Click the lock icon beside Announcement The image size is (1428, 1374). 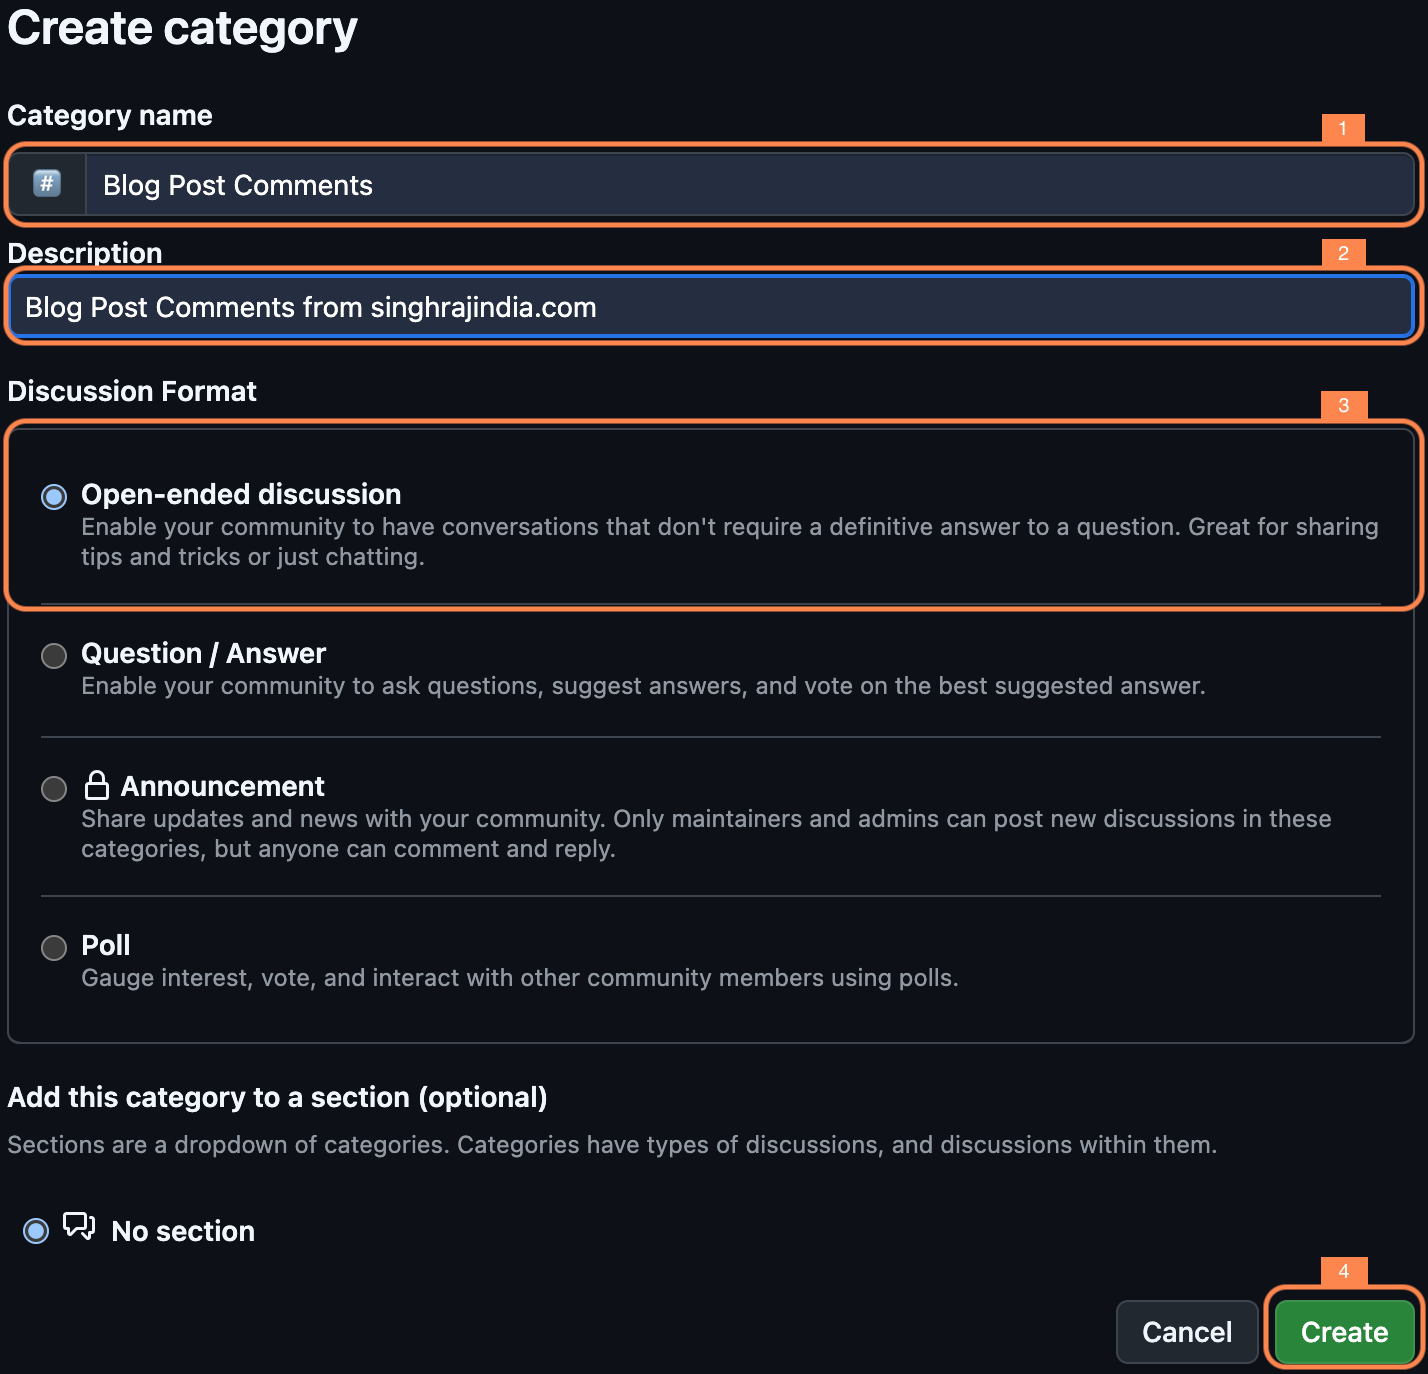[97, 786]
